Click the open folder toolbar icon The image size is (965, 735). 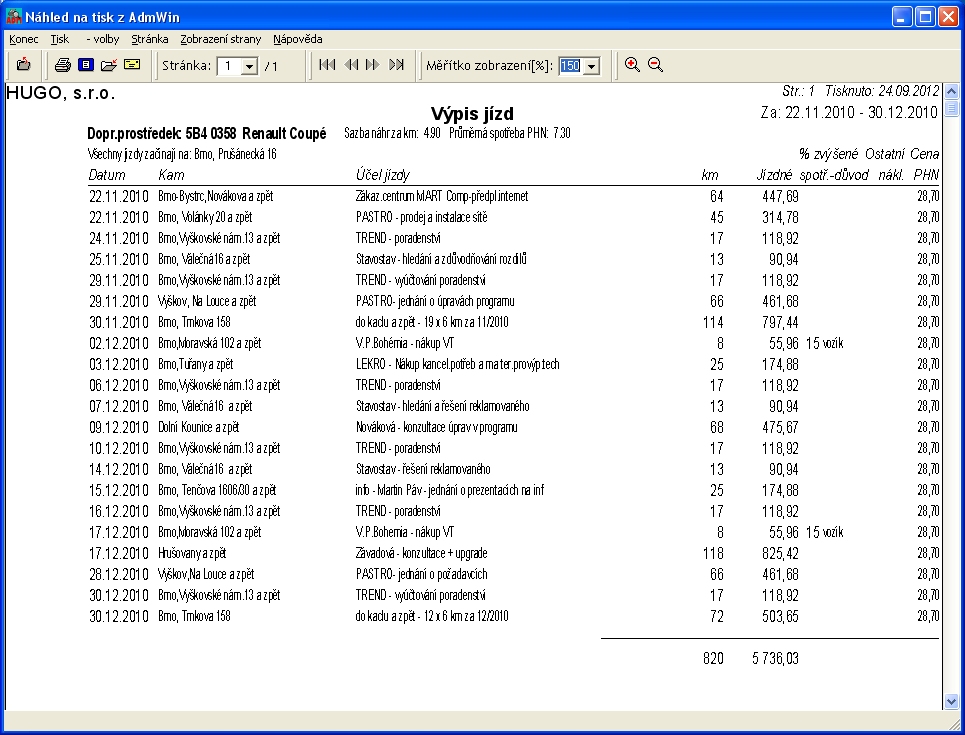tap(109, 65)
